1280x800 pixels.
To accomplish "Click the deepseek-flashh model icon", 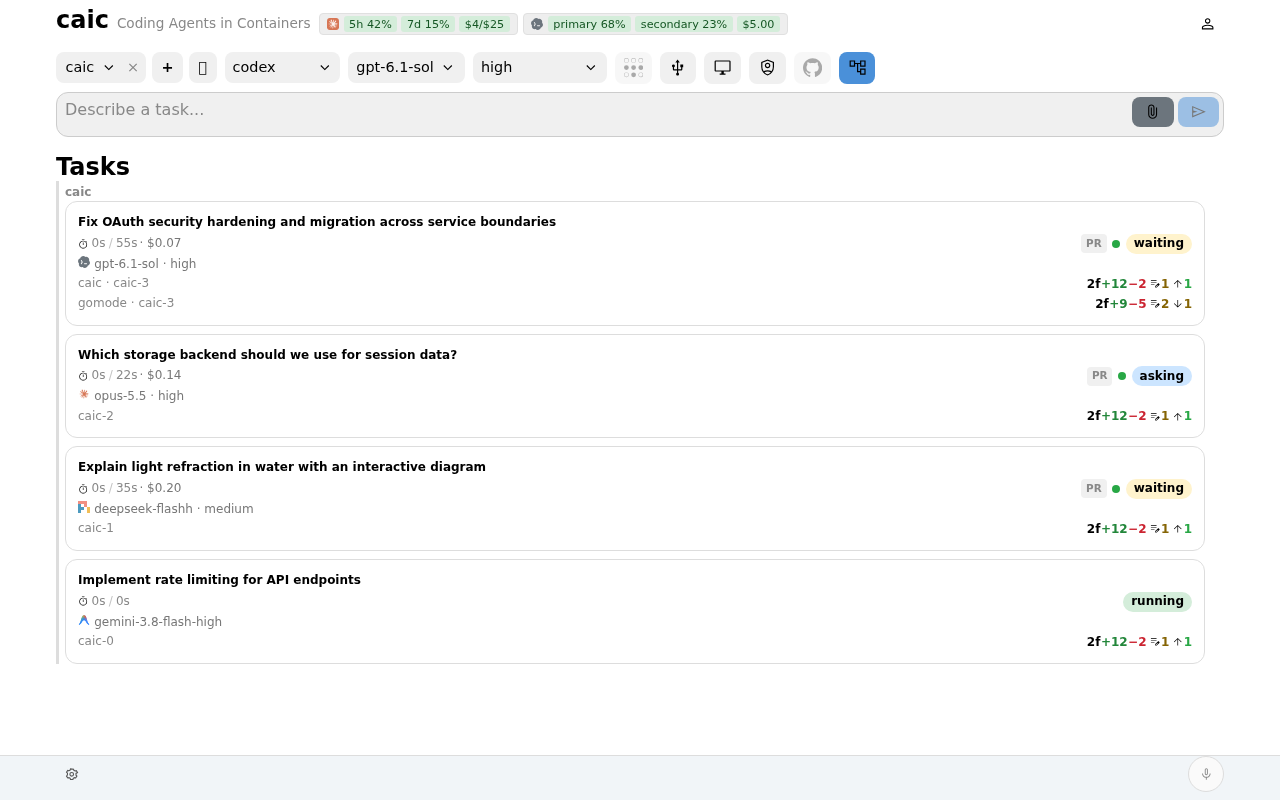I will point(84,507).
